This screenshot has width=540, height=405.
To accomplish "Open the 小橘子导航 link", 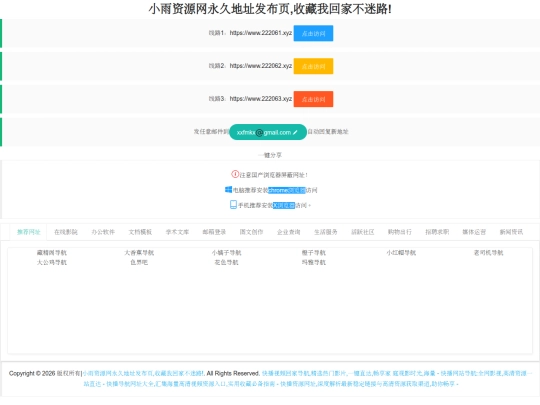I will pyautogui.click(x=227, y=252).
